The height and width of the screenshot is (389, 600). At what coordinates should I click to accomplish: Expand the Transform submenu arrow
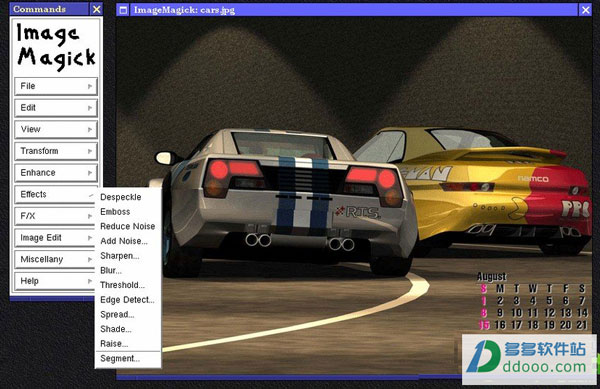point(90,151)
